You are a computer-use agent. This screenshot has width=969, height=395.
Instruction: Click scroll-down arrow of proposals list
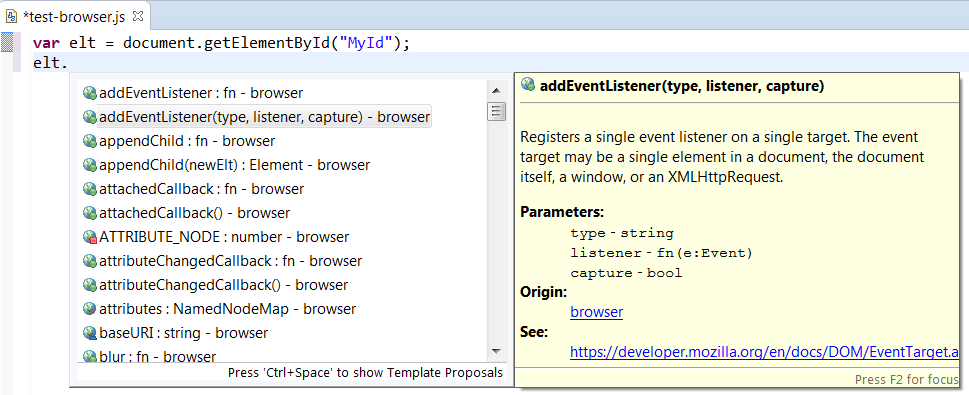point(496,351)
